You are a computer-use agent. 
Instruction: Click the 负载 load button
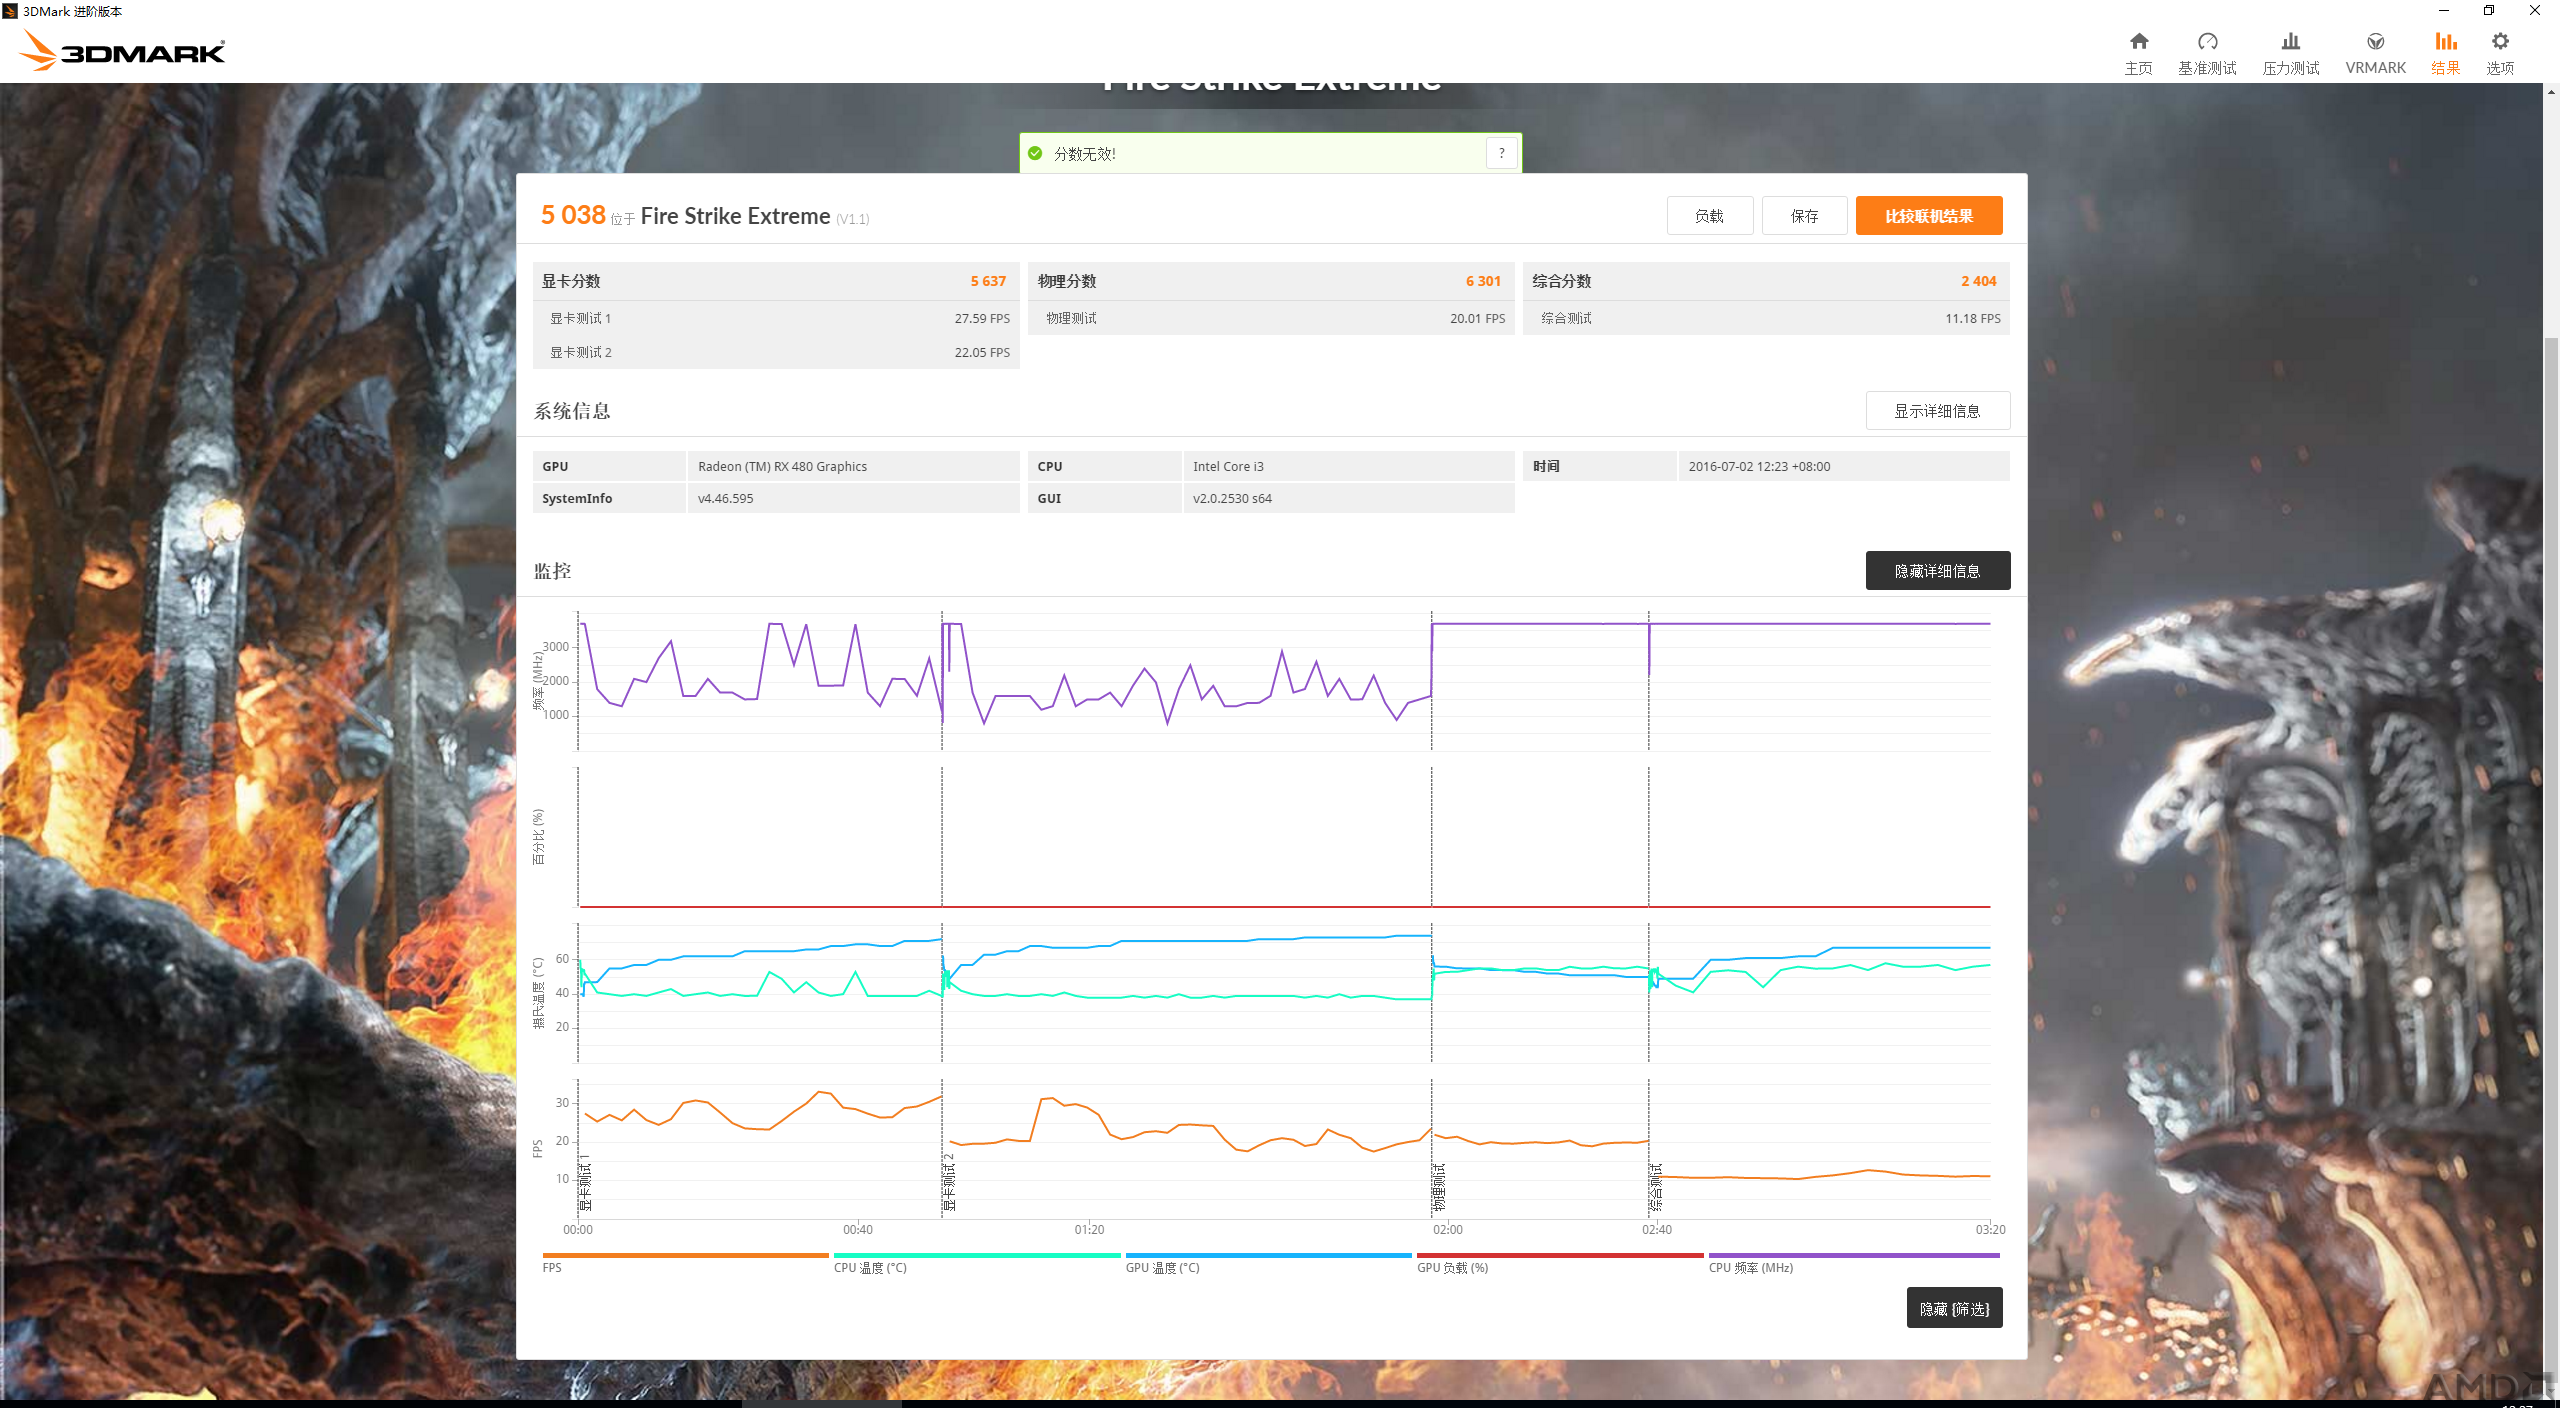1709,216
